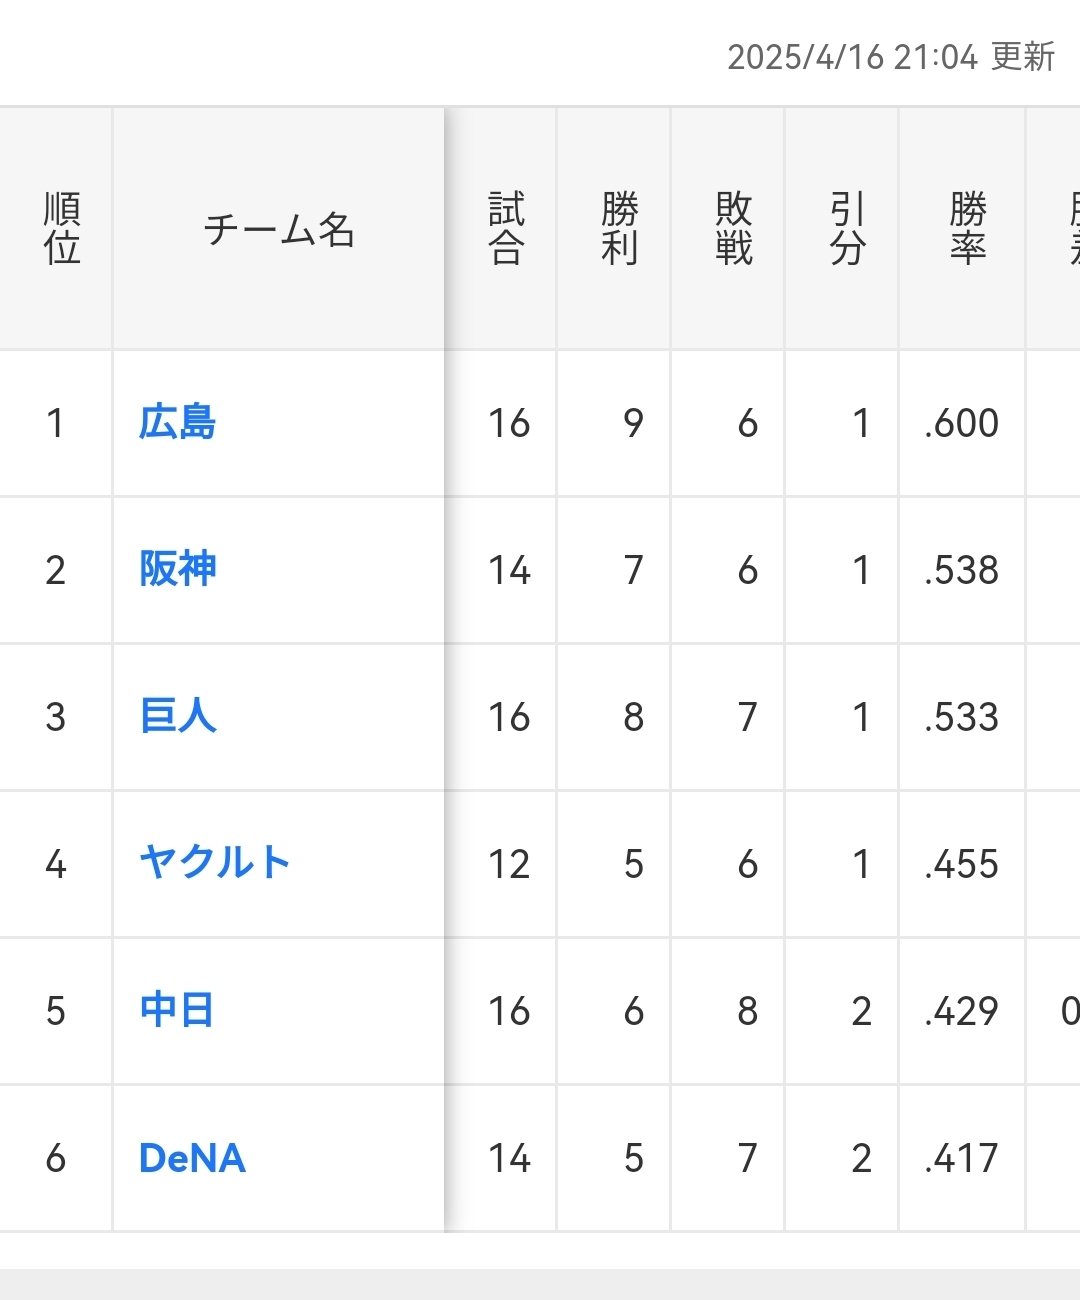This screenshot has height=1300, width=1080.
Task: Select 阪神's win rate cell .538
Action: pos(961,570)
